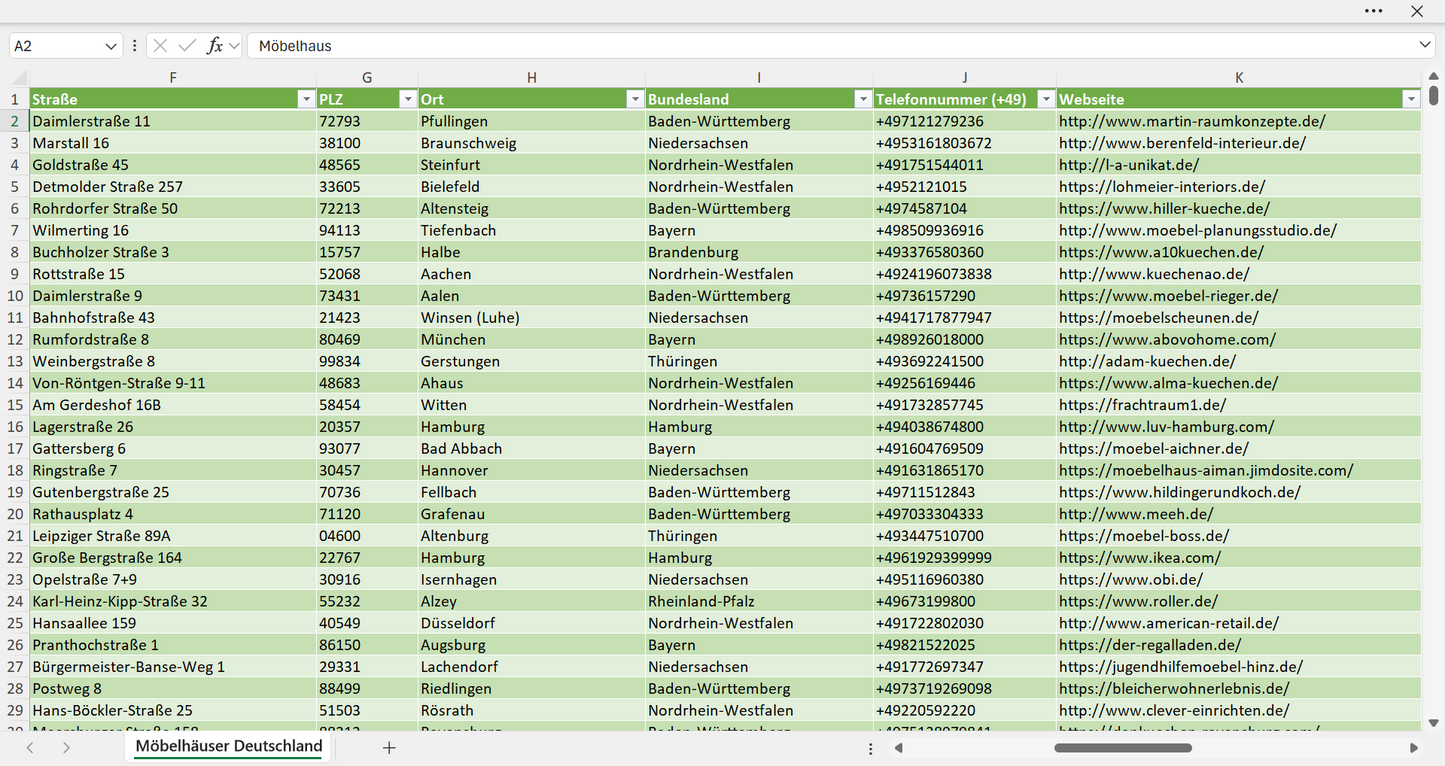This screenshot has height=766, width=1445.
Task: Expand the formula bar chevron
Action: click(x=1424, y=45)
